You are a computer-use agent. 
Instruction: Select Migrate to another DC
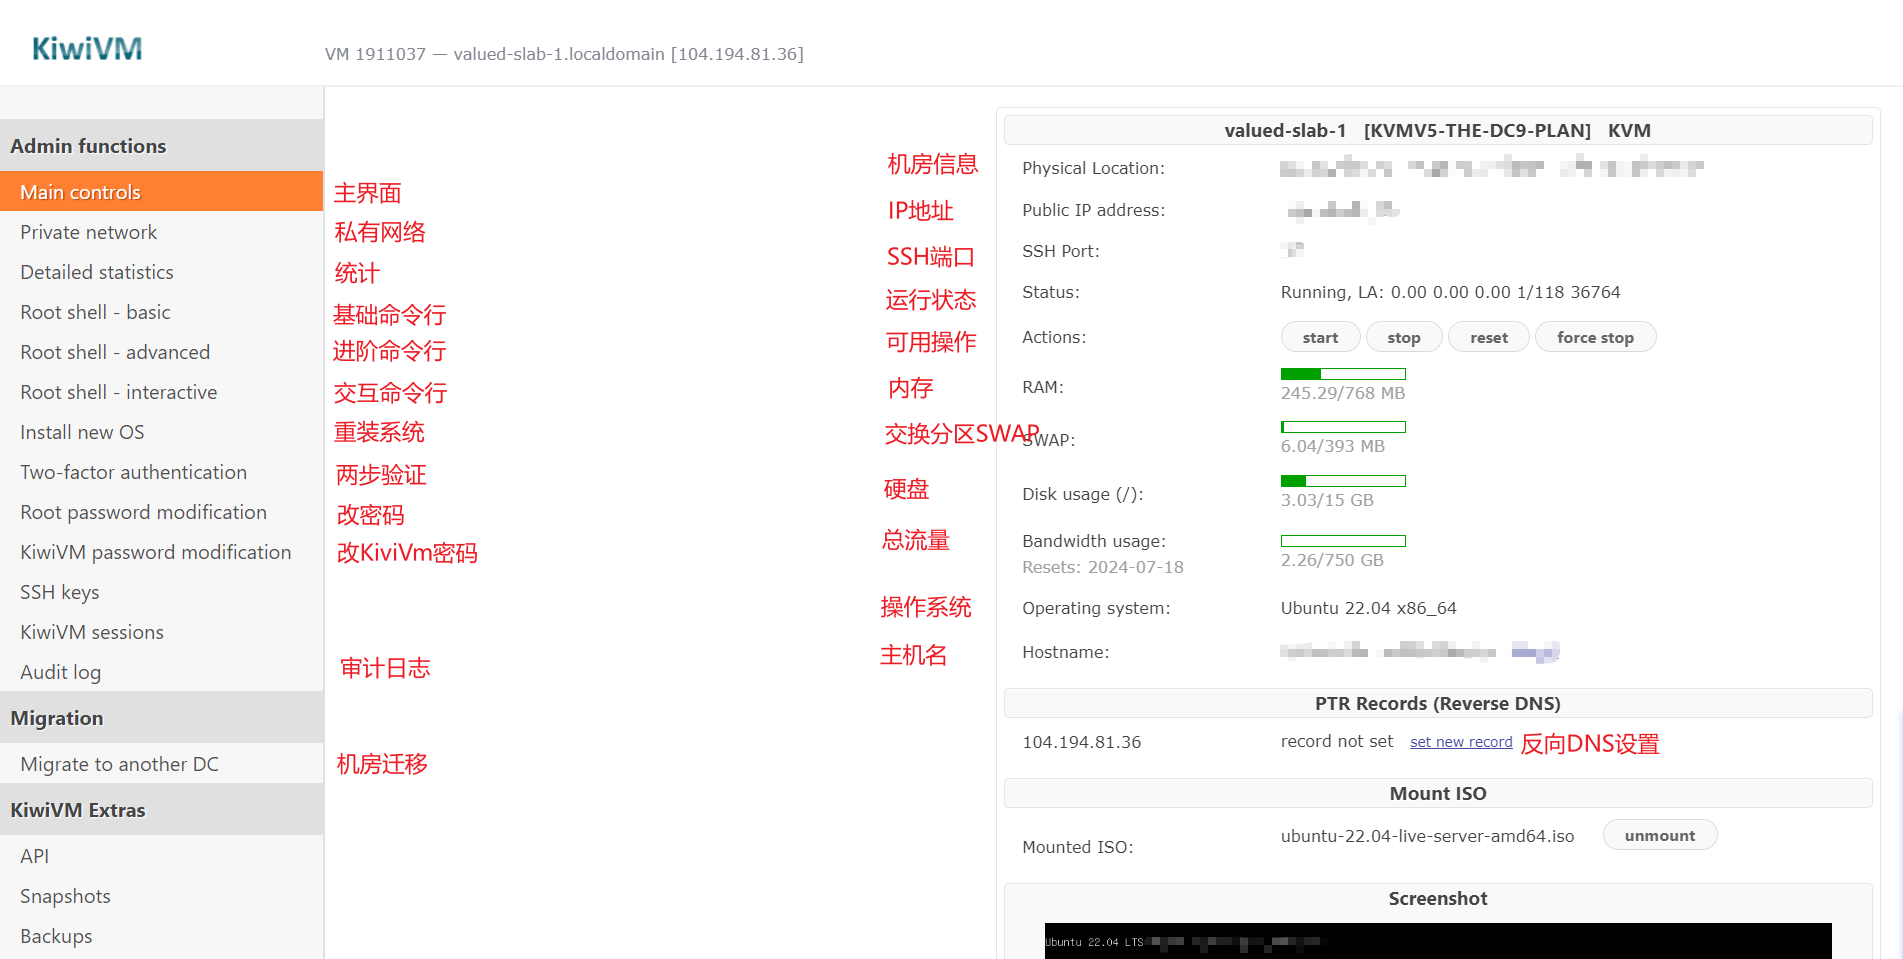[119, 764]
